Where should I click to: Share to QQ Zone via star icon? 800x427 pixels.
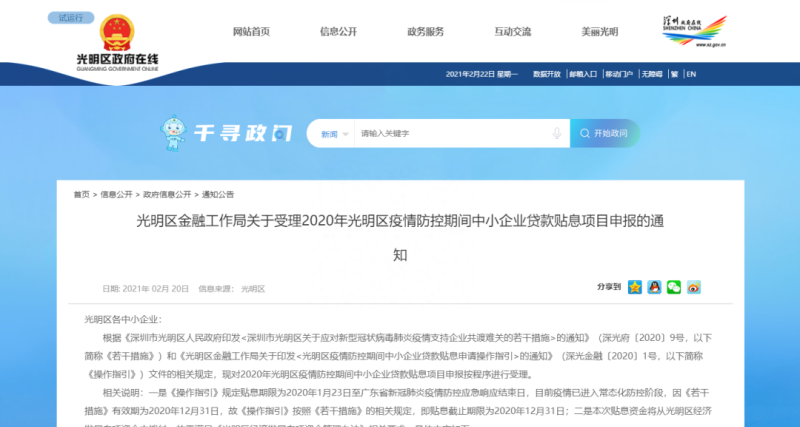(x=635, y=287)
